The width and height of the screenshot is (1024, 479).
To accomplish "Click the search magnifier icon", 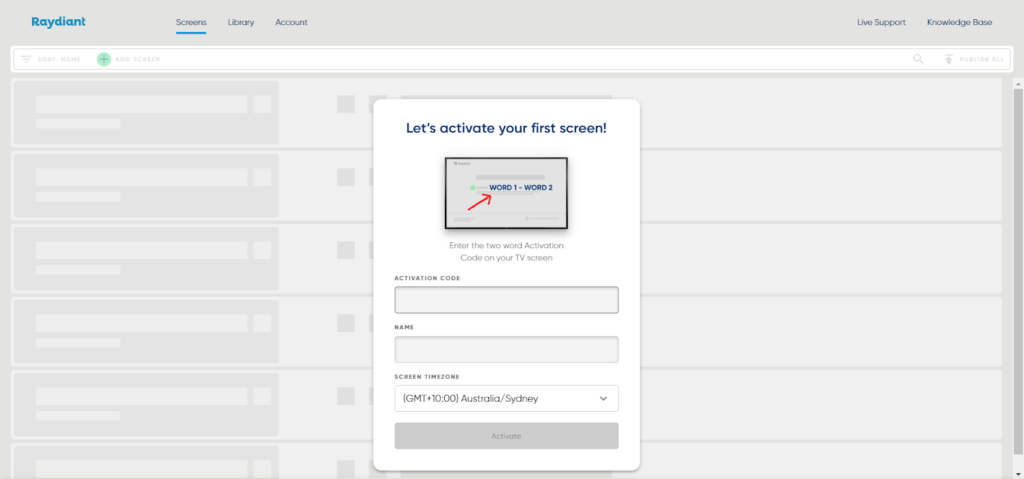I will (x=918, y=59).
